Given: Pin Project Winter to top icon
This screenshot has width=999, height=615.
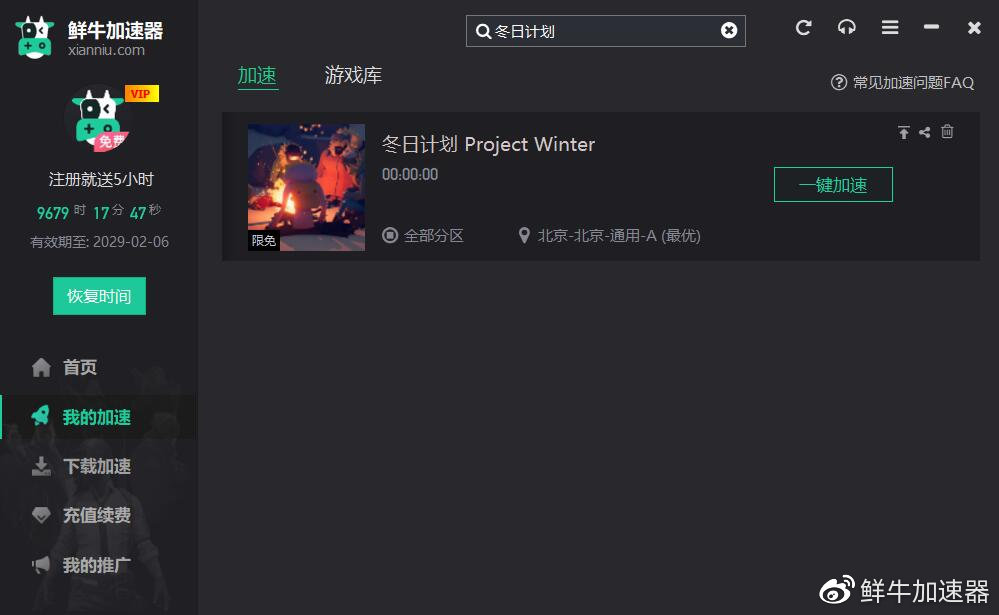Looking at the screenshot, I should [903, 132].
